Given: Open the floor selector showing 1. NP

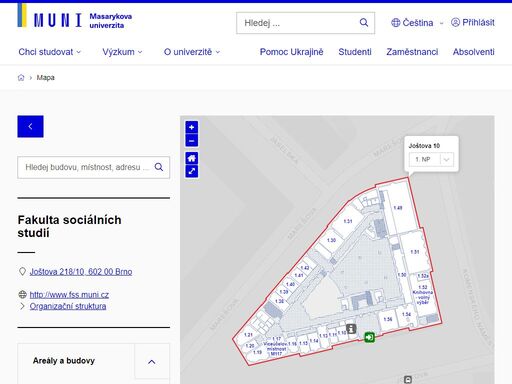Looking at the screenshot, I should (431, 159).
